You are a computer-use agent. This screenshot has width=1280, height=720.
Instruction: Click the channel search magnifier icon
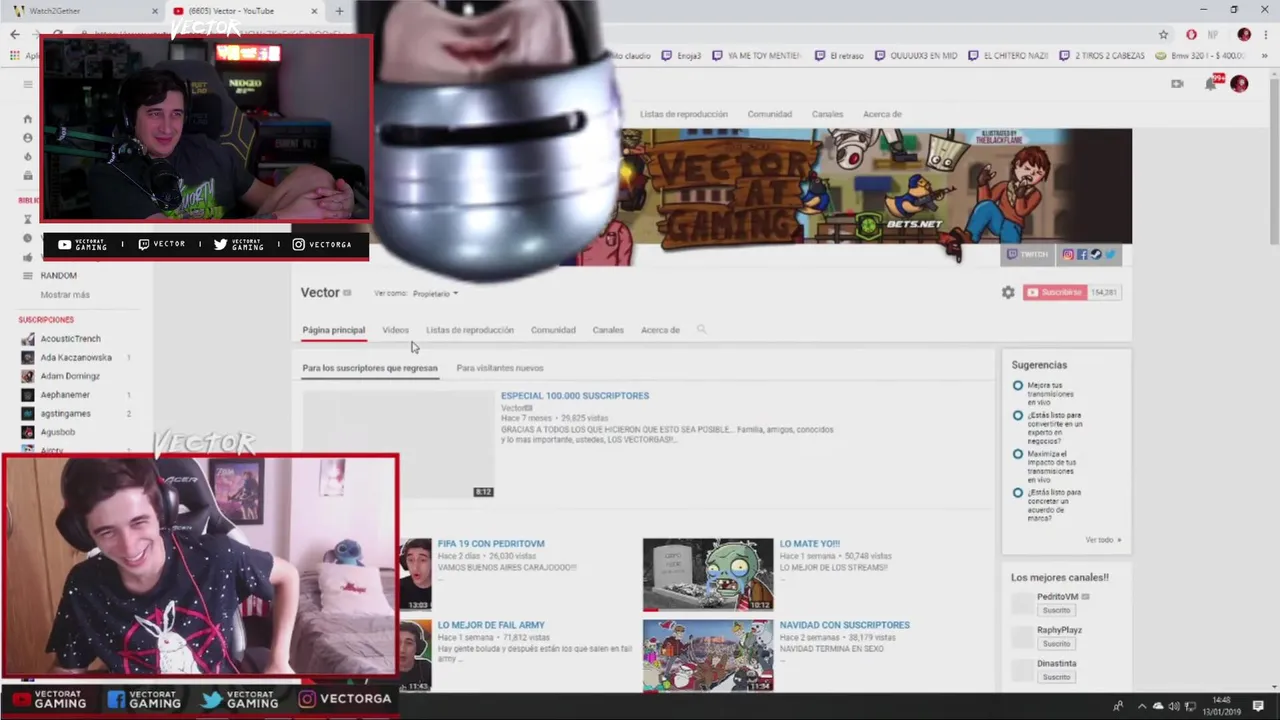pyautogui.click(x=701, y=329)
